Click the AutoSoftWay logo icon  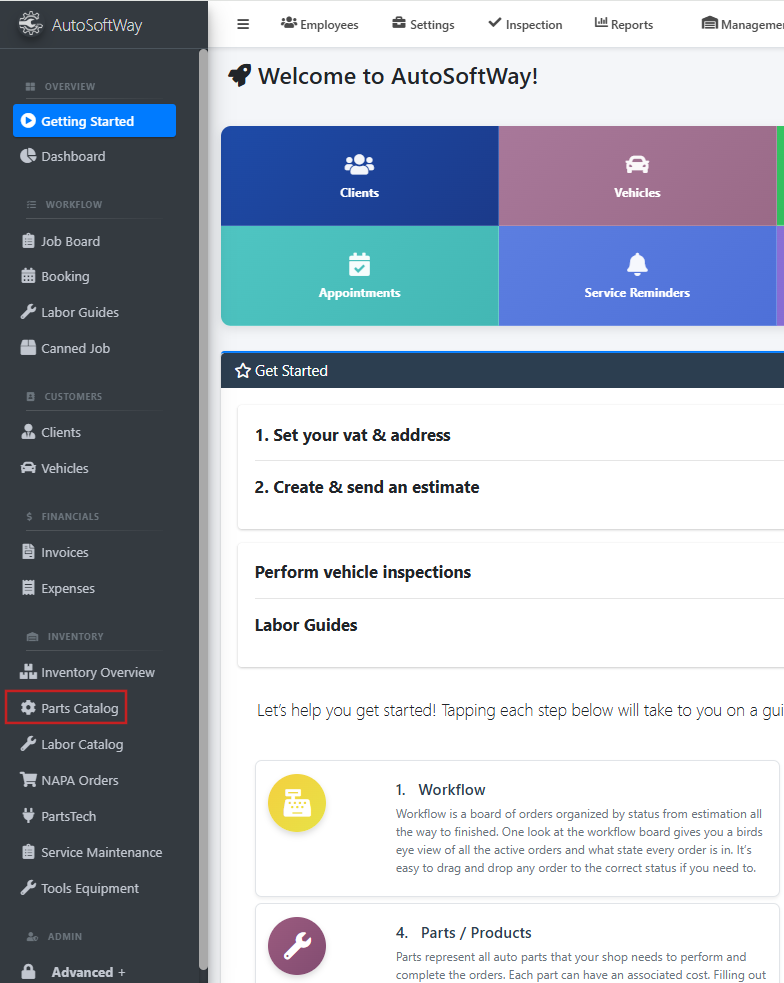(30, 24)
